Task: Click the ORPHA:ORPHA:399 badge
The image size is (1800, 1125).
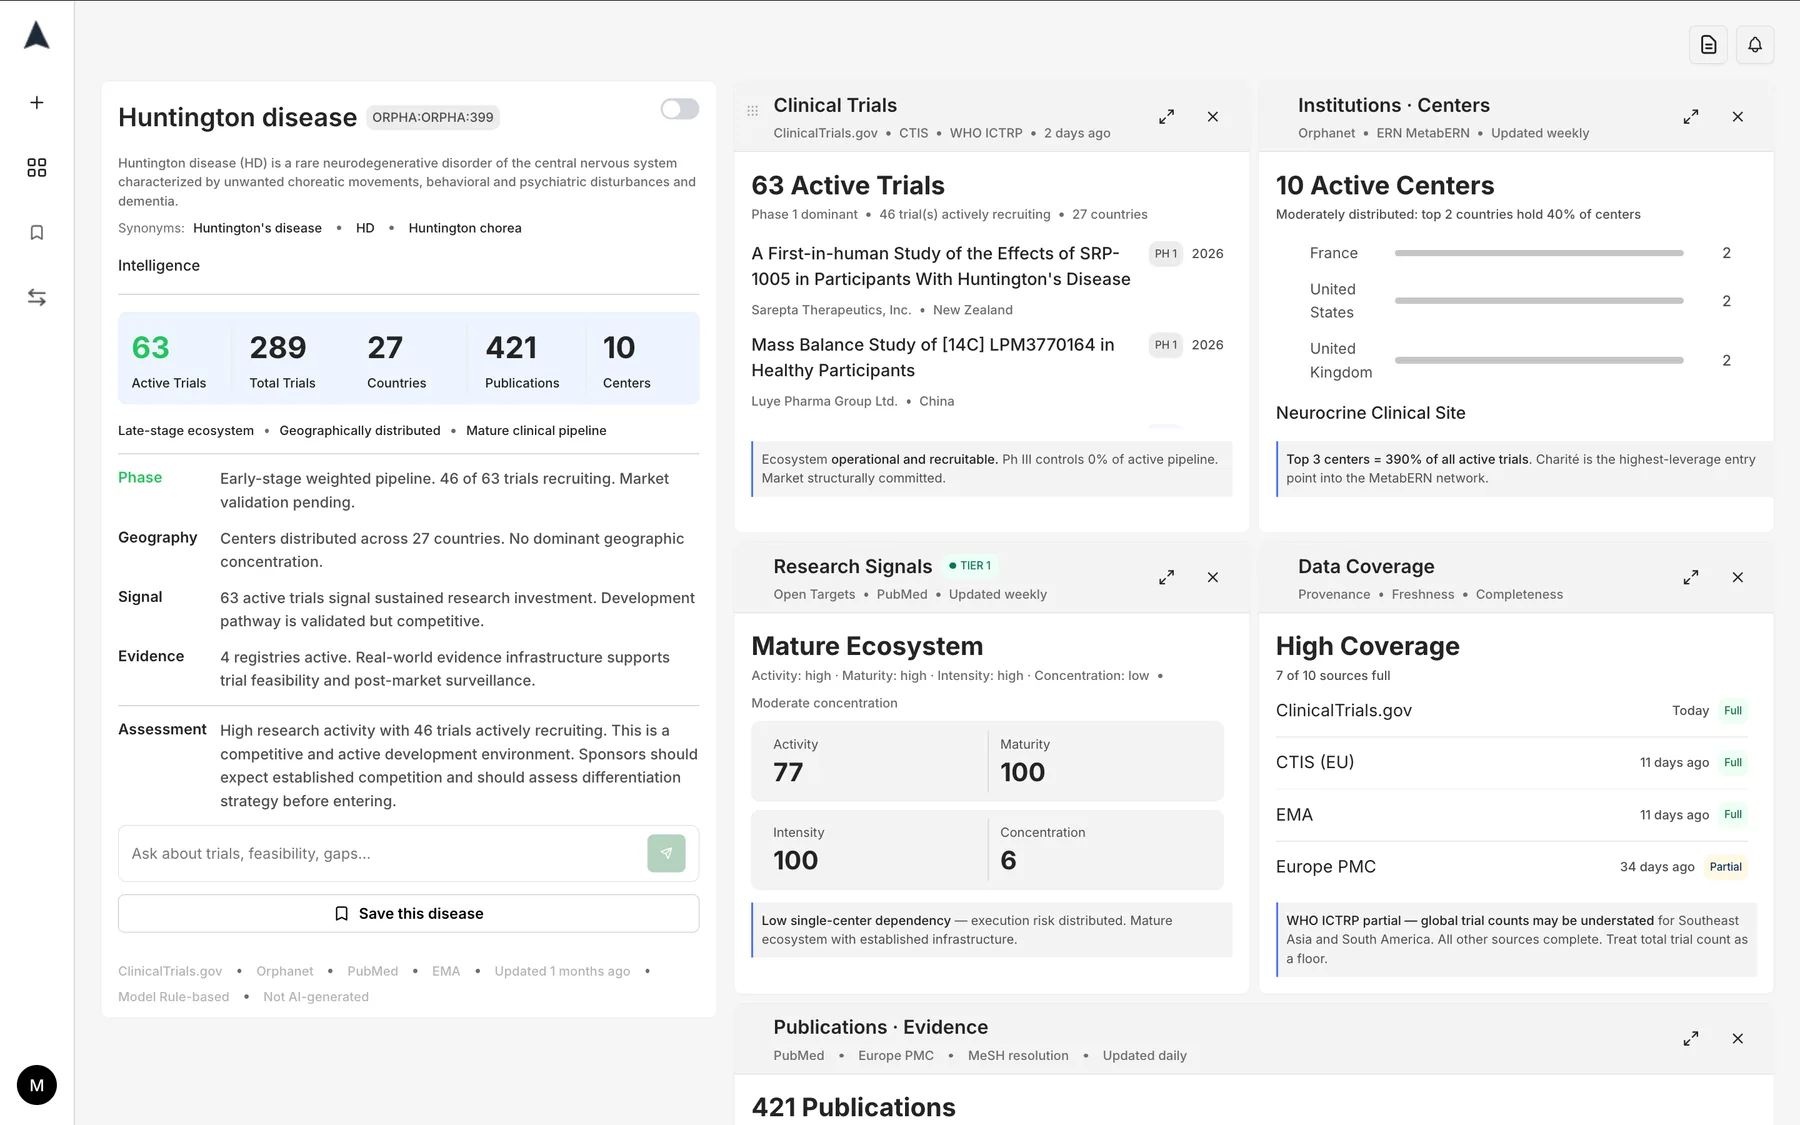Action: click(433, 117)
